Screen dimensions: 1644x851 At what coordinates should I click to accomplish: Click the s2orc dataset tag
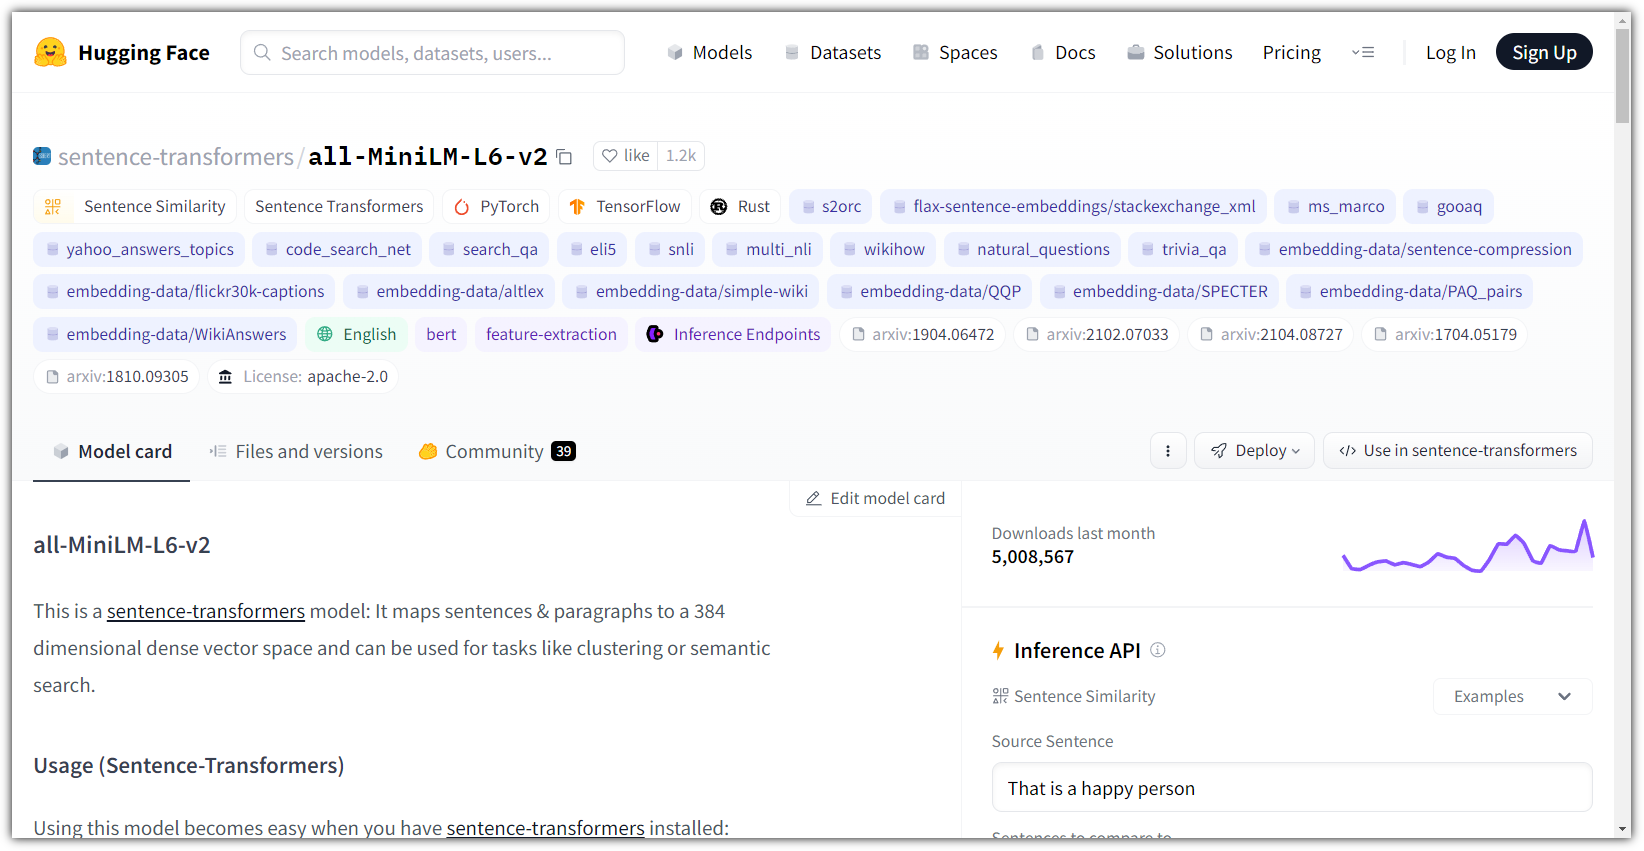pos(831,207)
